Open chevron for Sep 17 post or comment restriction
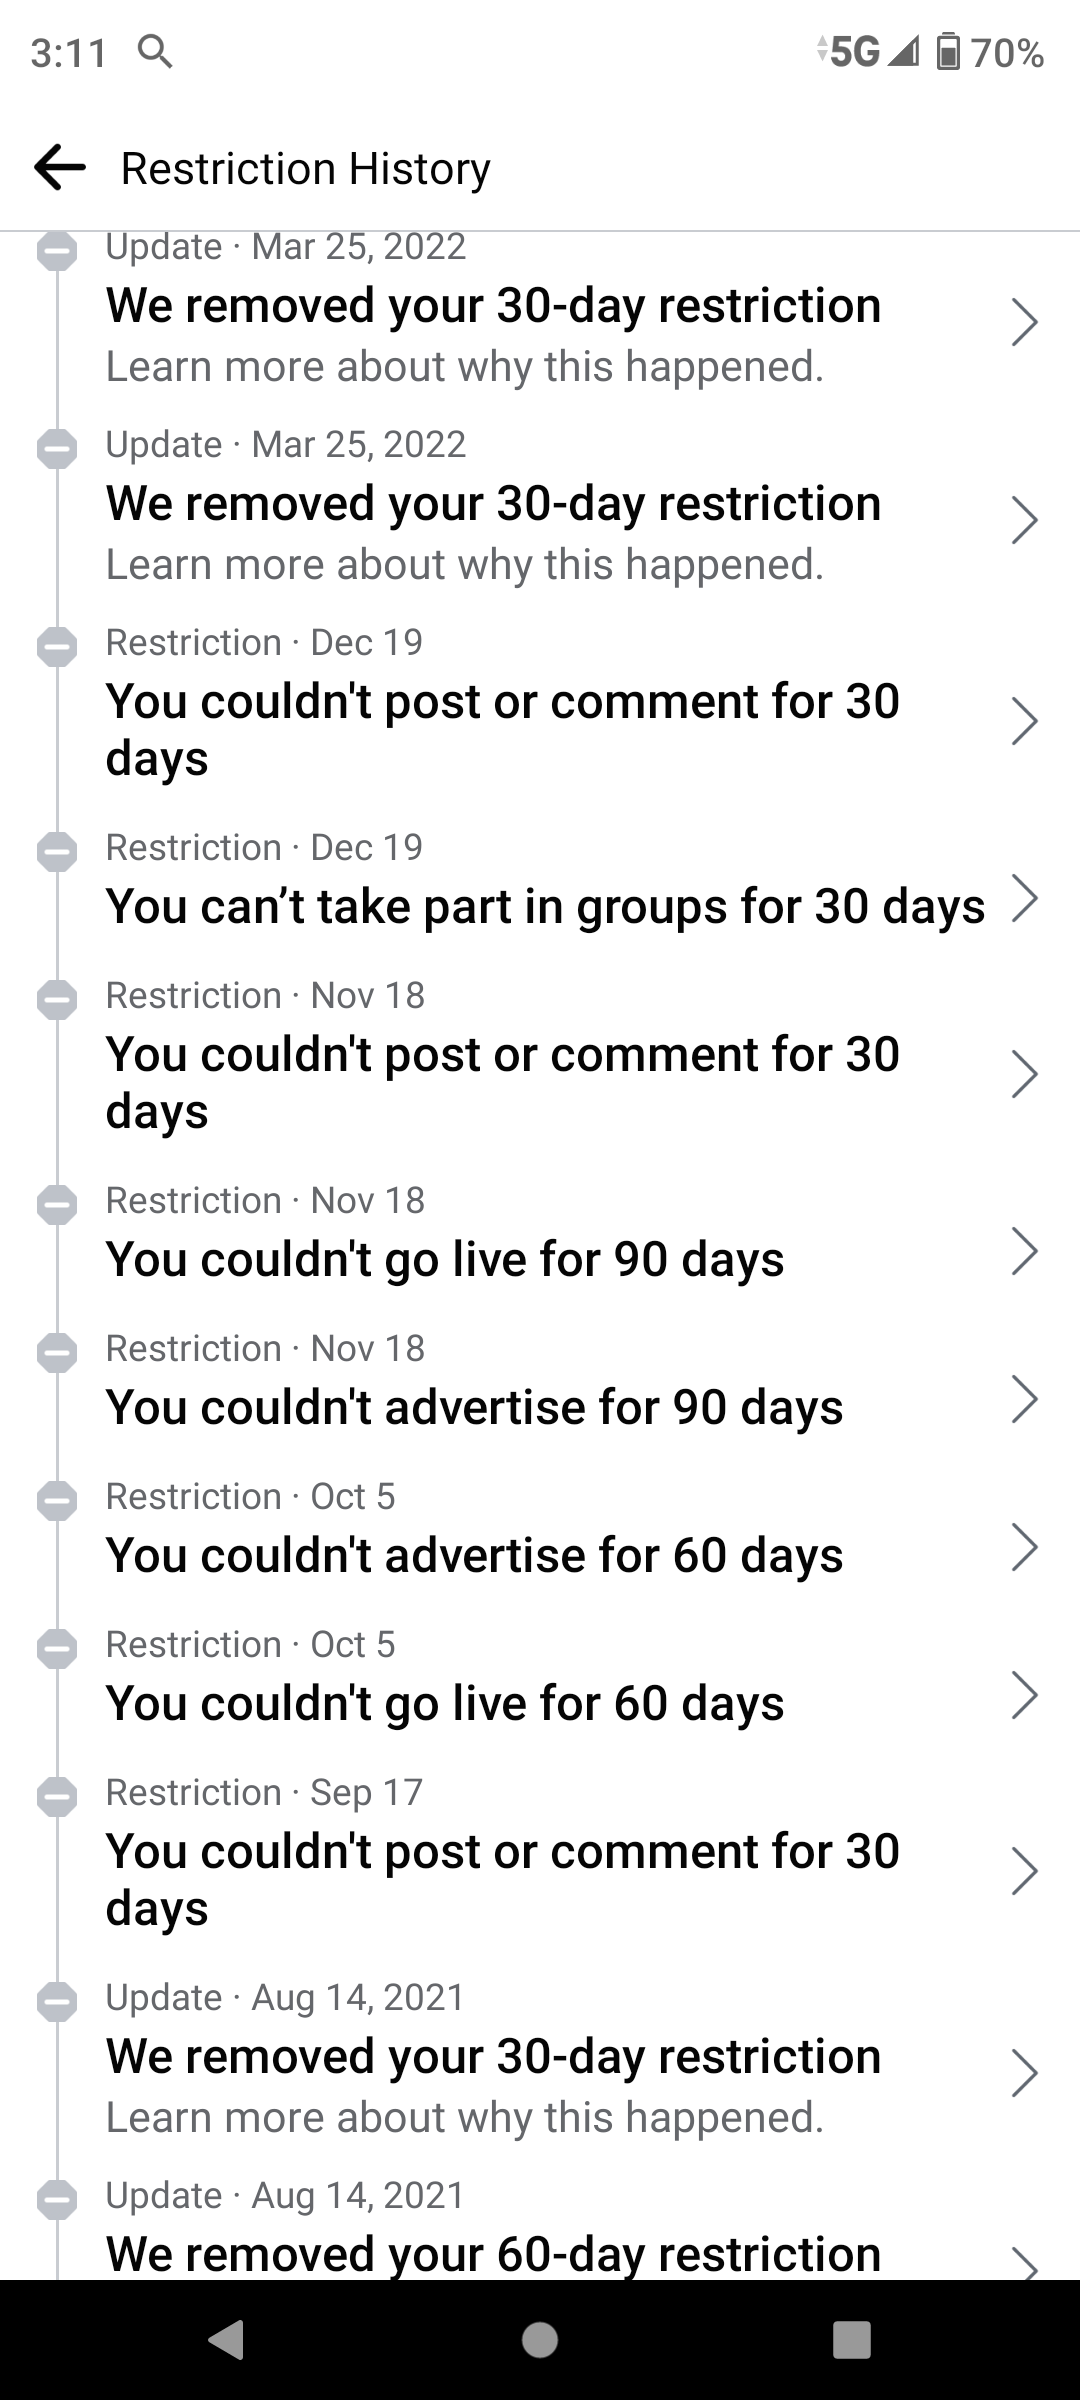 coord(1024,1872)
